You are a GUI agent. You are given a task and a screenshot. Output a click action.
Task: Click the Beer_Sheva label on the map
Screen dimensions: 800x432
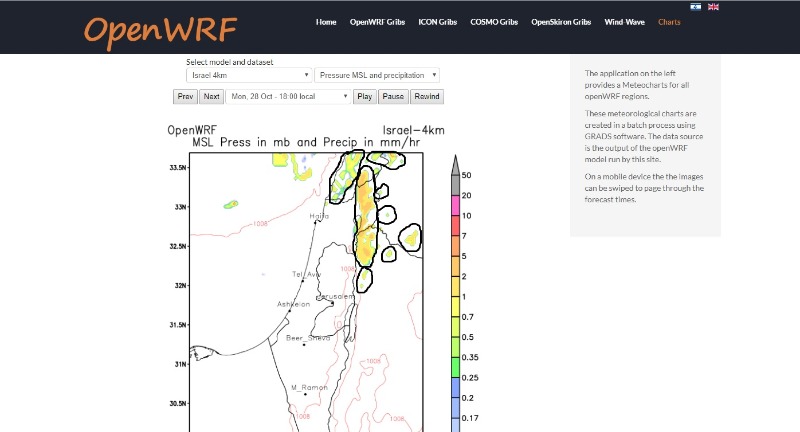click(x=308, y=338)
